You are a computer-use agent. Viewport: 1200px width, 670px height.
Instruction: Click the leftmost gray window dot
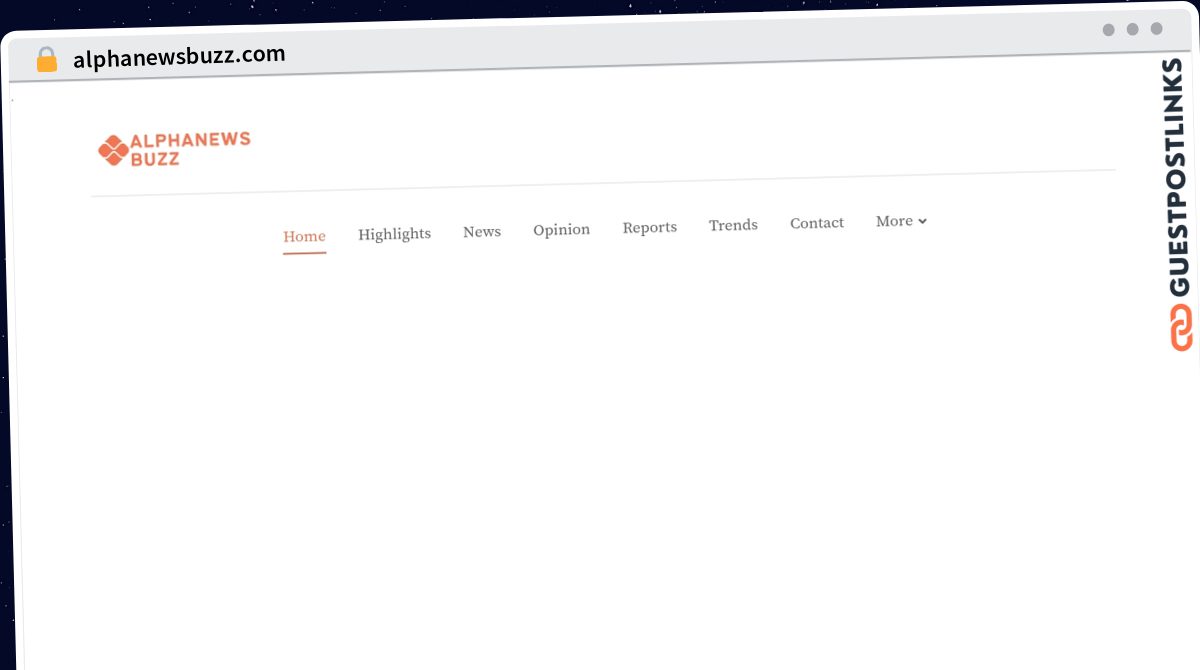click(1108, 30)
